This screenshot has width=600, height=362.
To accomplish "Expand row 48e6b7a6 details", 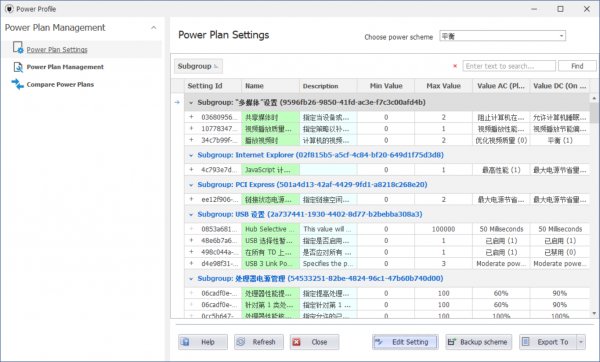I will (191, 240).
